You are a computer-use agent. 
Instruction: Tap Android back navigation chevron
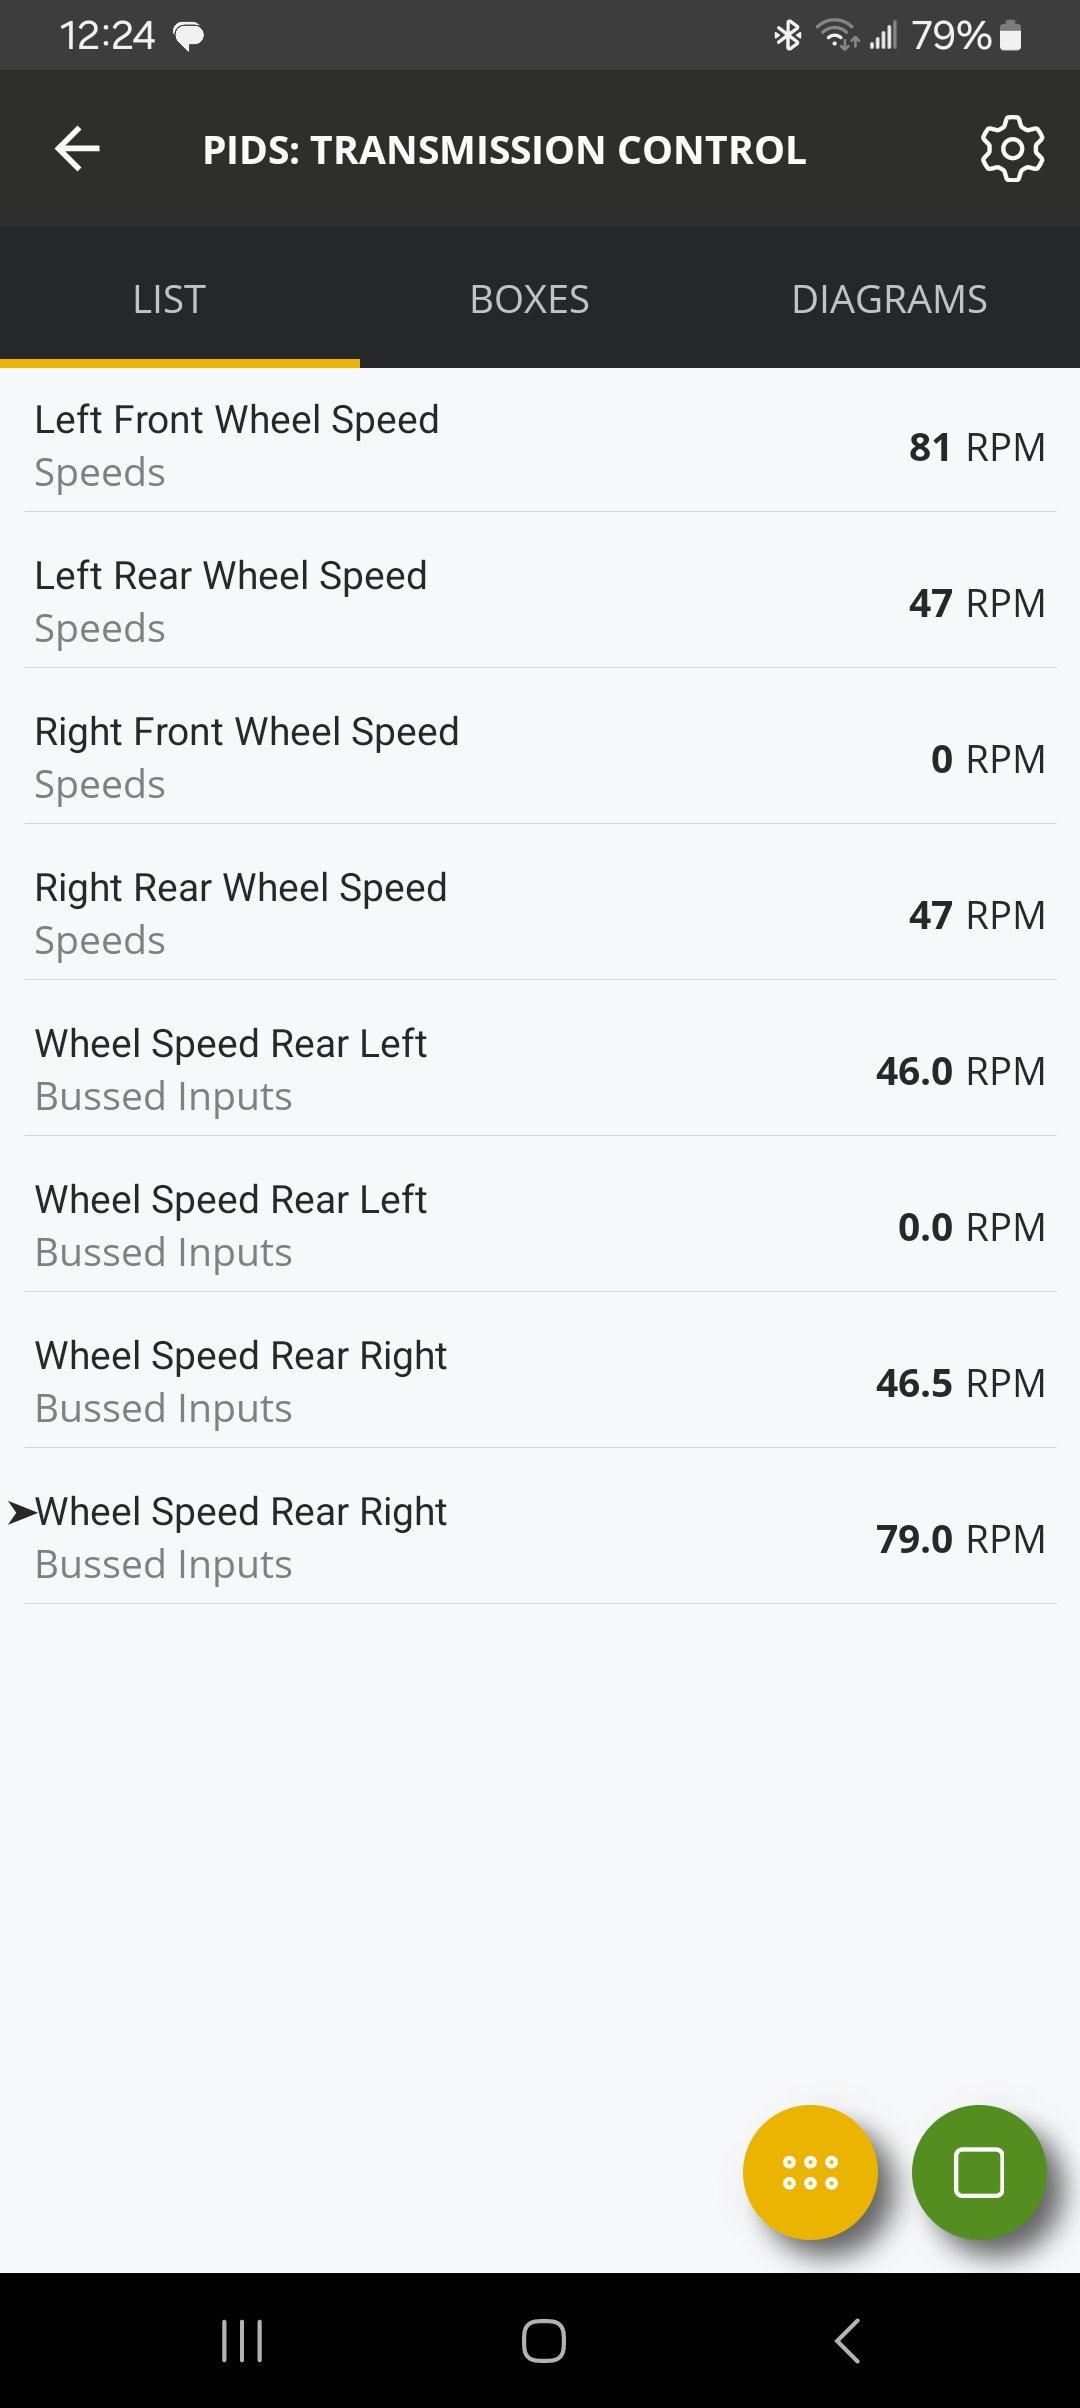pyautogui.click(x=847, y=2341)
